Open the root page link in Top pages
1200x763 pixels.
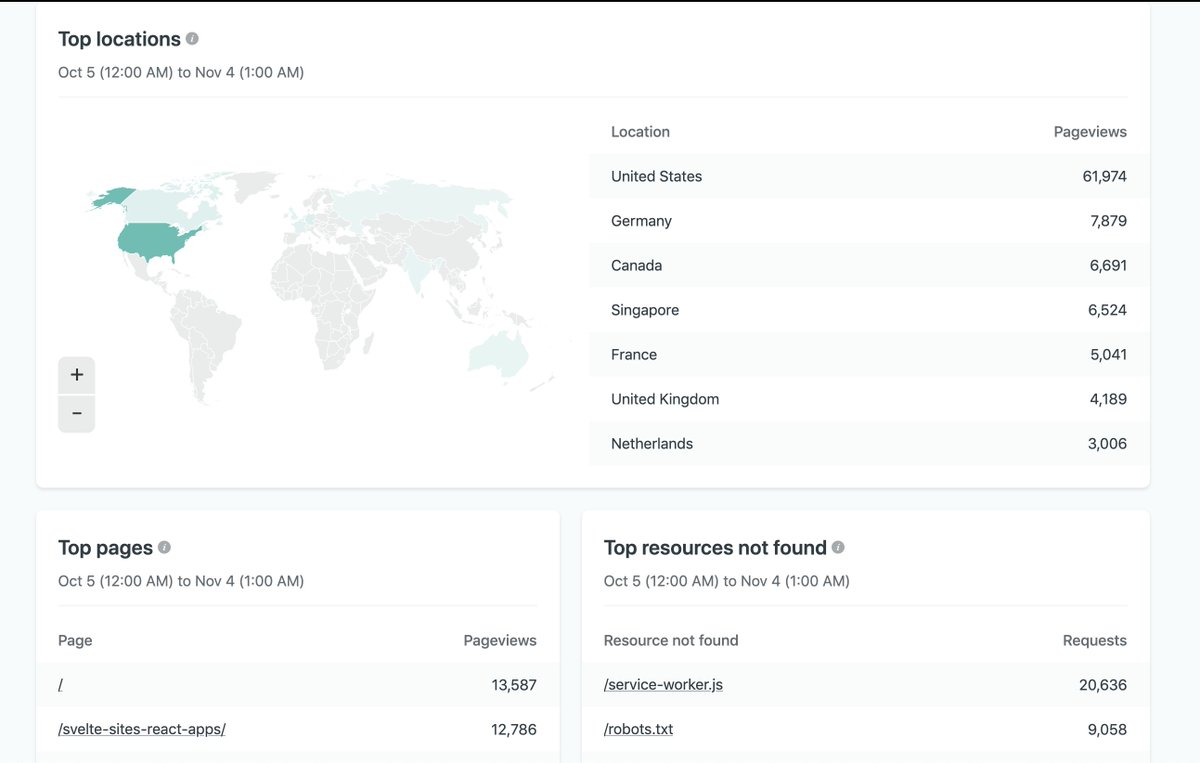60,684
